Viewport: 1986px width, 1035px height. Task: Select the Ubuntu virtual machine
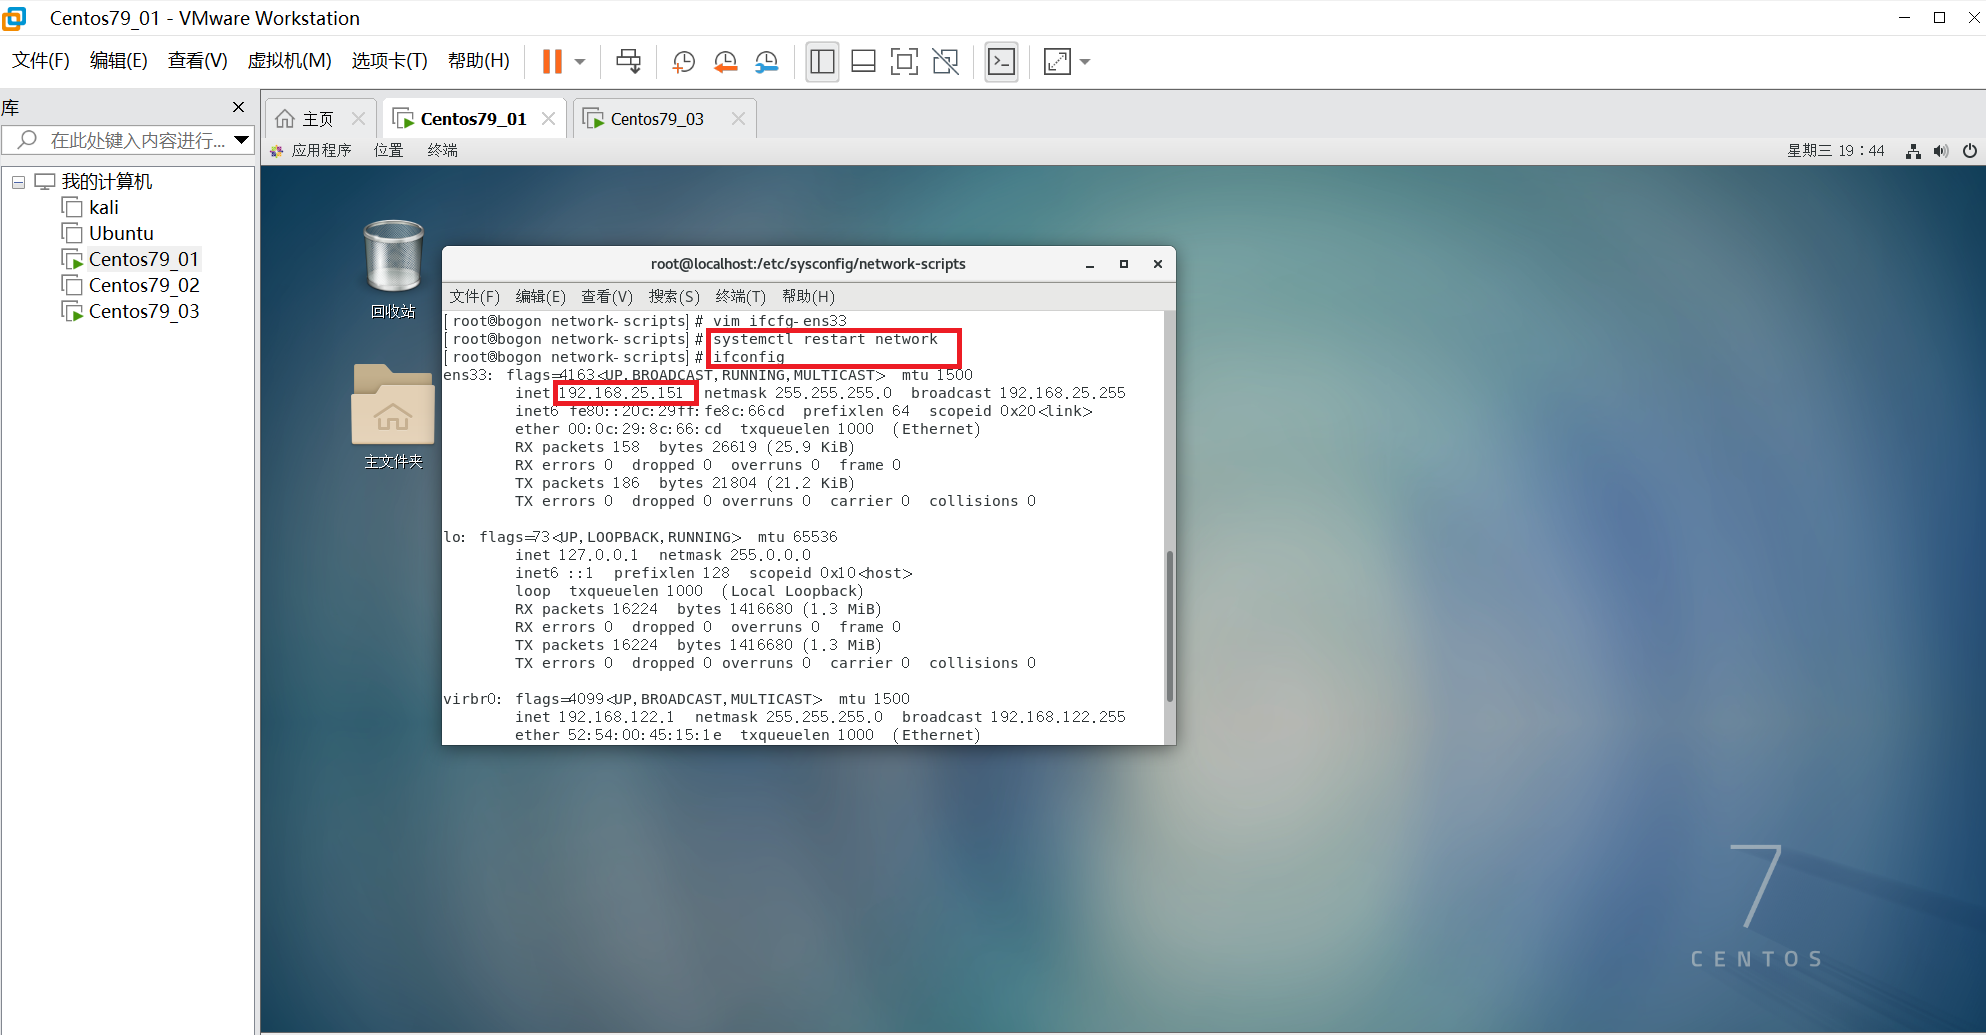click(121, 234)
